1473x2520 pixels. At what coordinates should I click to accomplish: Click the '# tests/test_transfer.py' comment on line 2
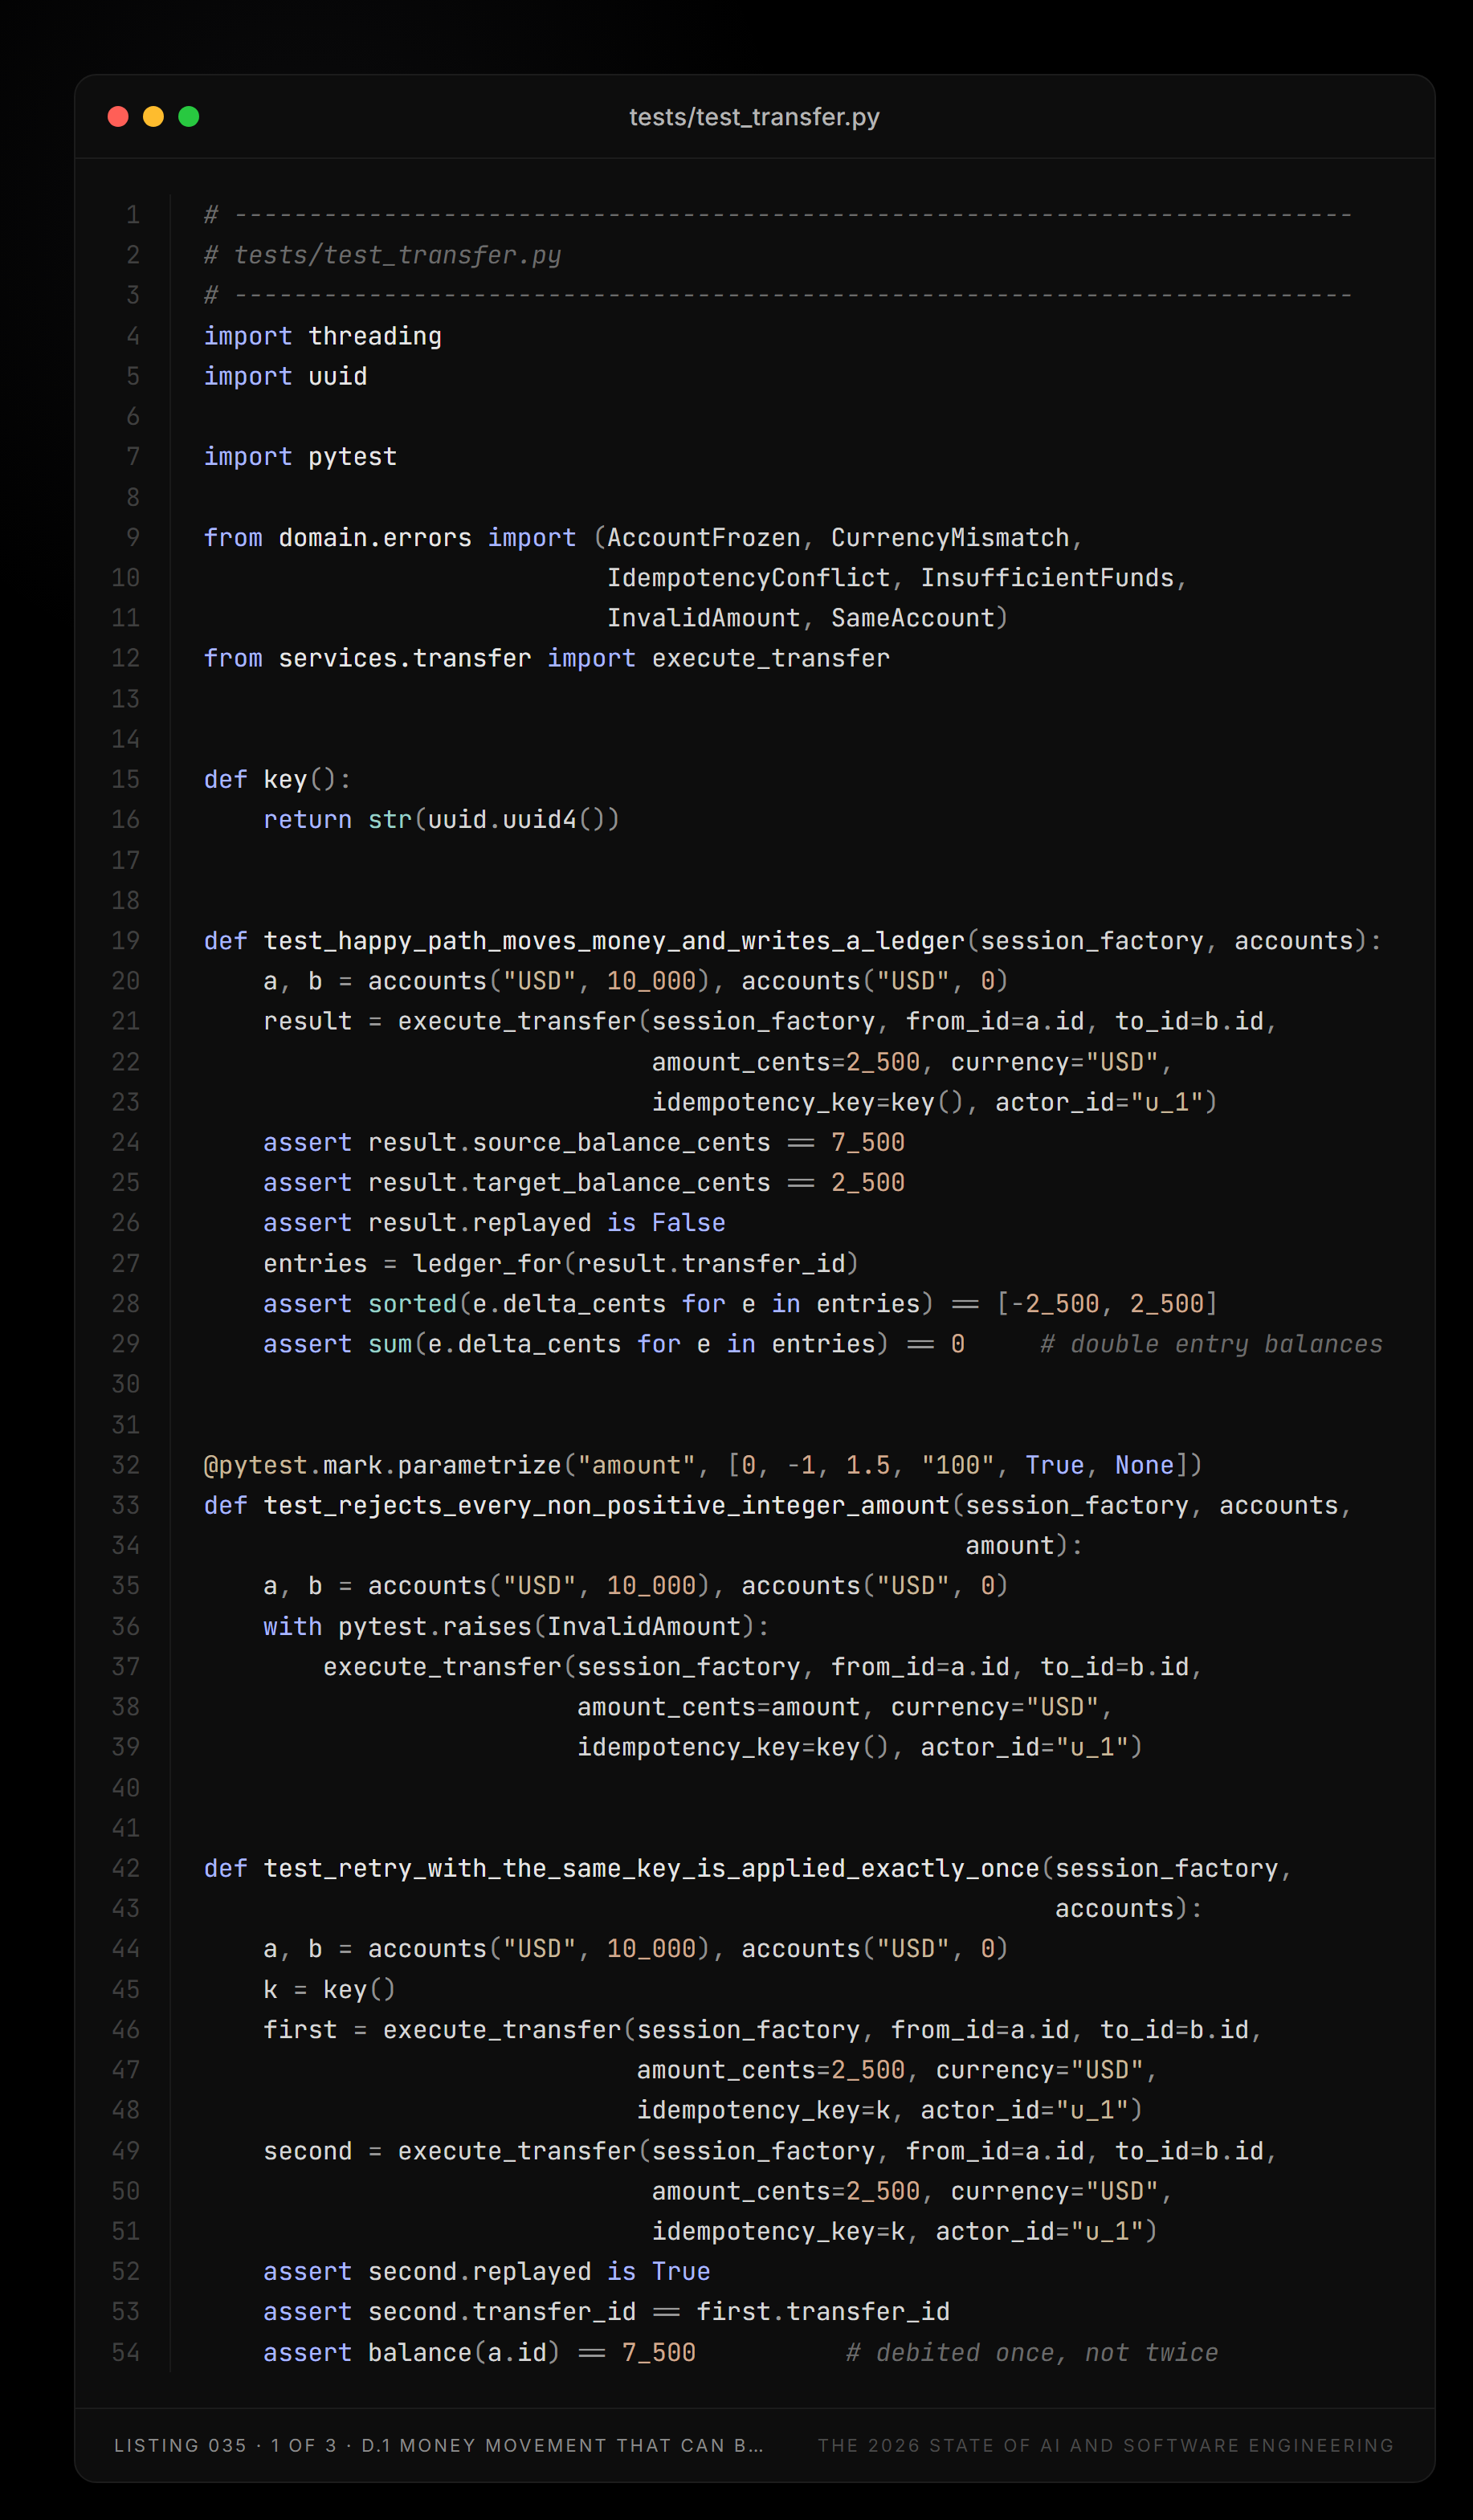[x=382, y=255]
